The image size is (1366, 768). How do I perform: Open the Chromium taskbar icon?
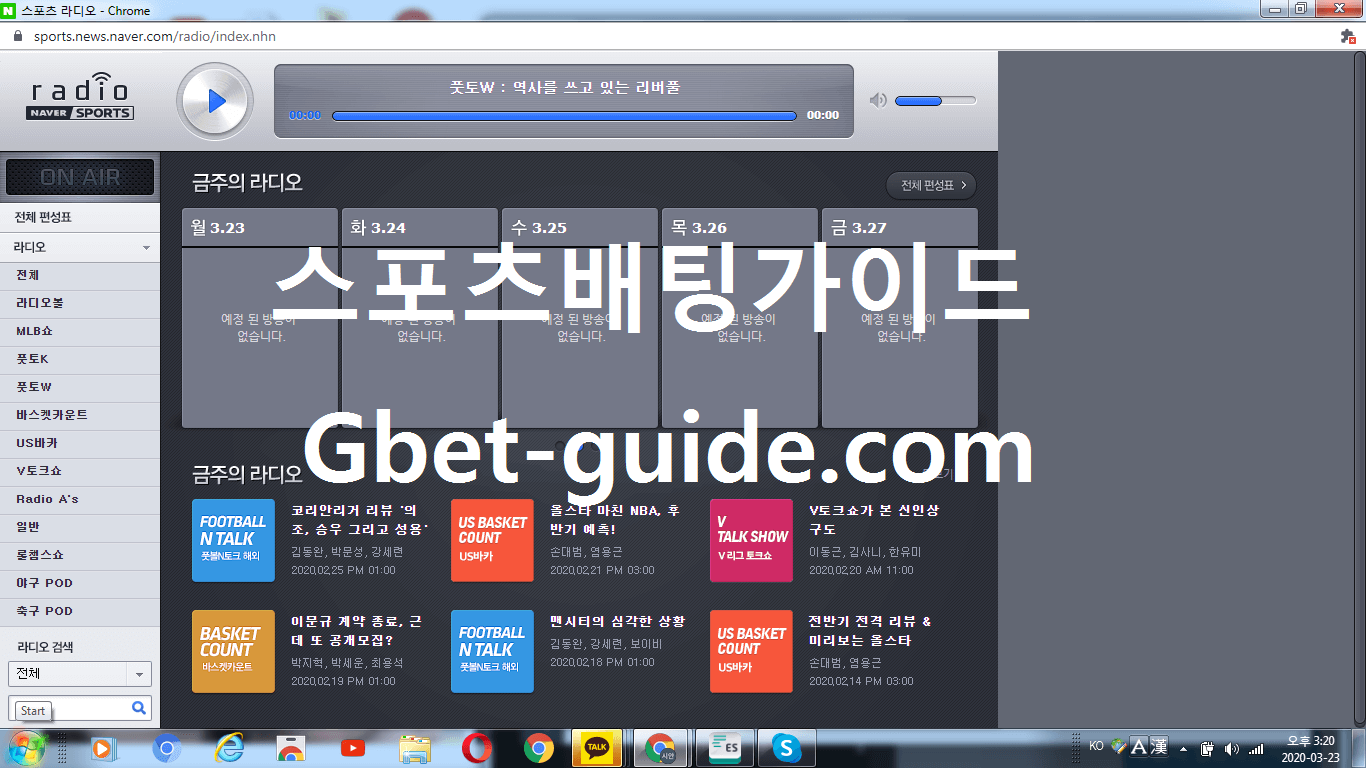(166, 748)
